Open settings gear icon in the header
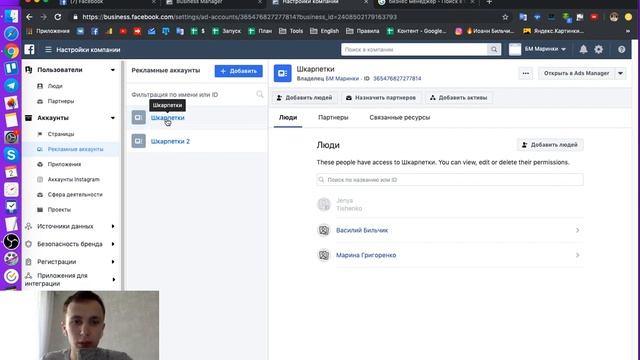This screenshot has height=360, width=640. click(598, 49)
